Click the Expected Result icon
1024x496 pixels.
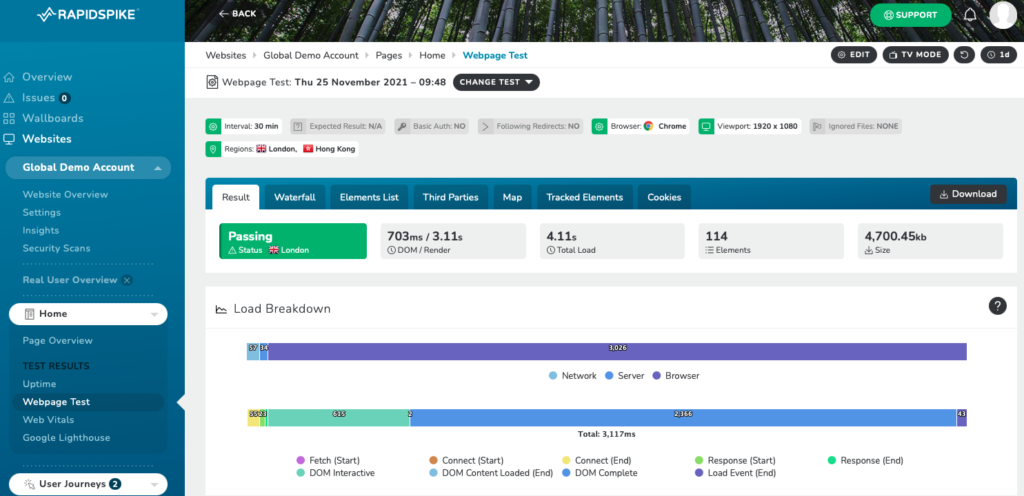tap(298, 127)
